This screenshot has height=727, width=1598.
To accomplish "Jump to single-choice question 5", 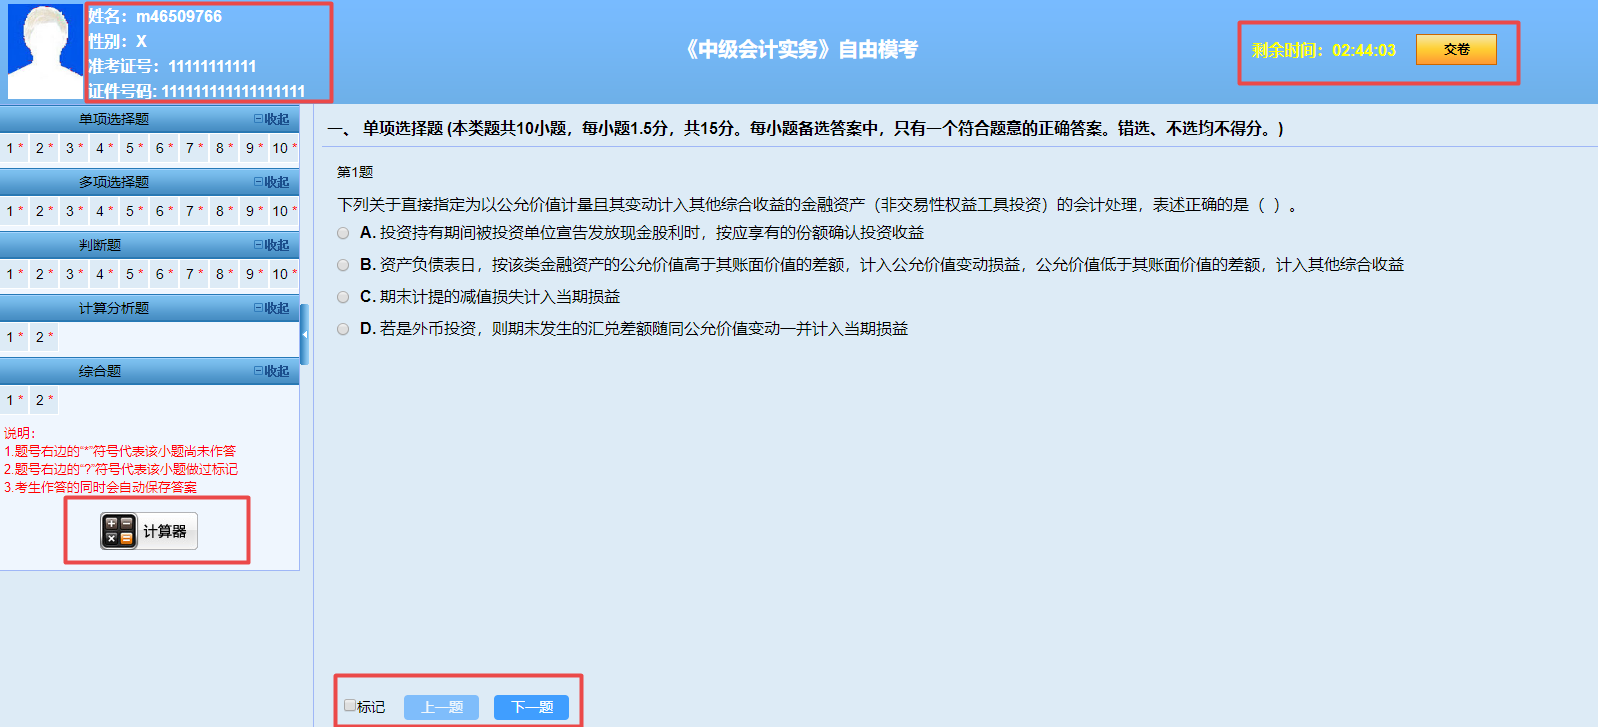I will [130, 148].
